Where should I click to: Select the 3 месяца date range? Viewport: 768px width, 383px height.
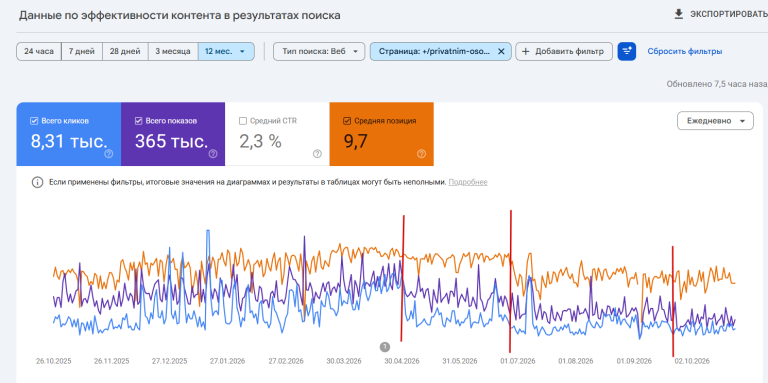pyautogui.click(x=173, y=51)
